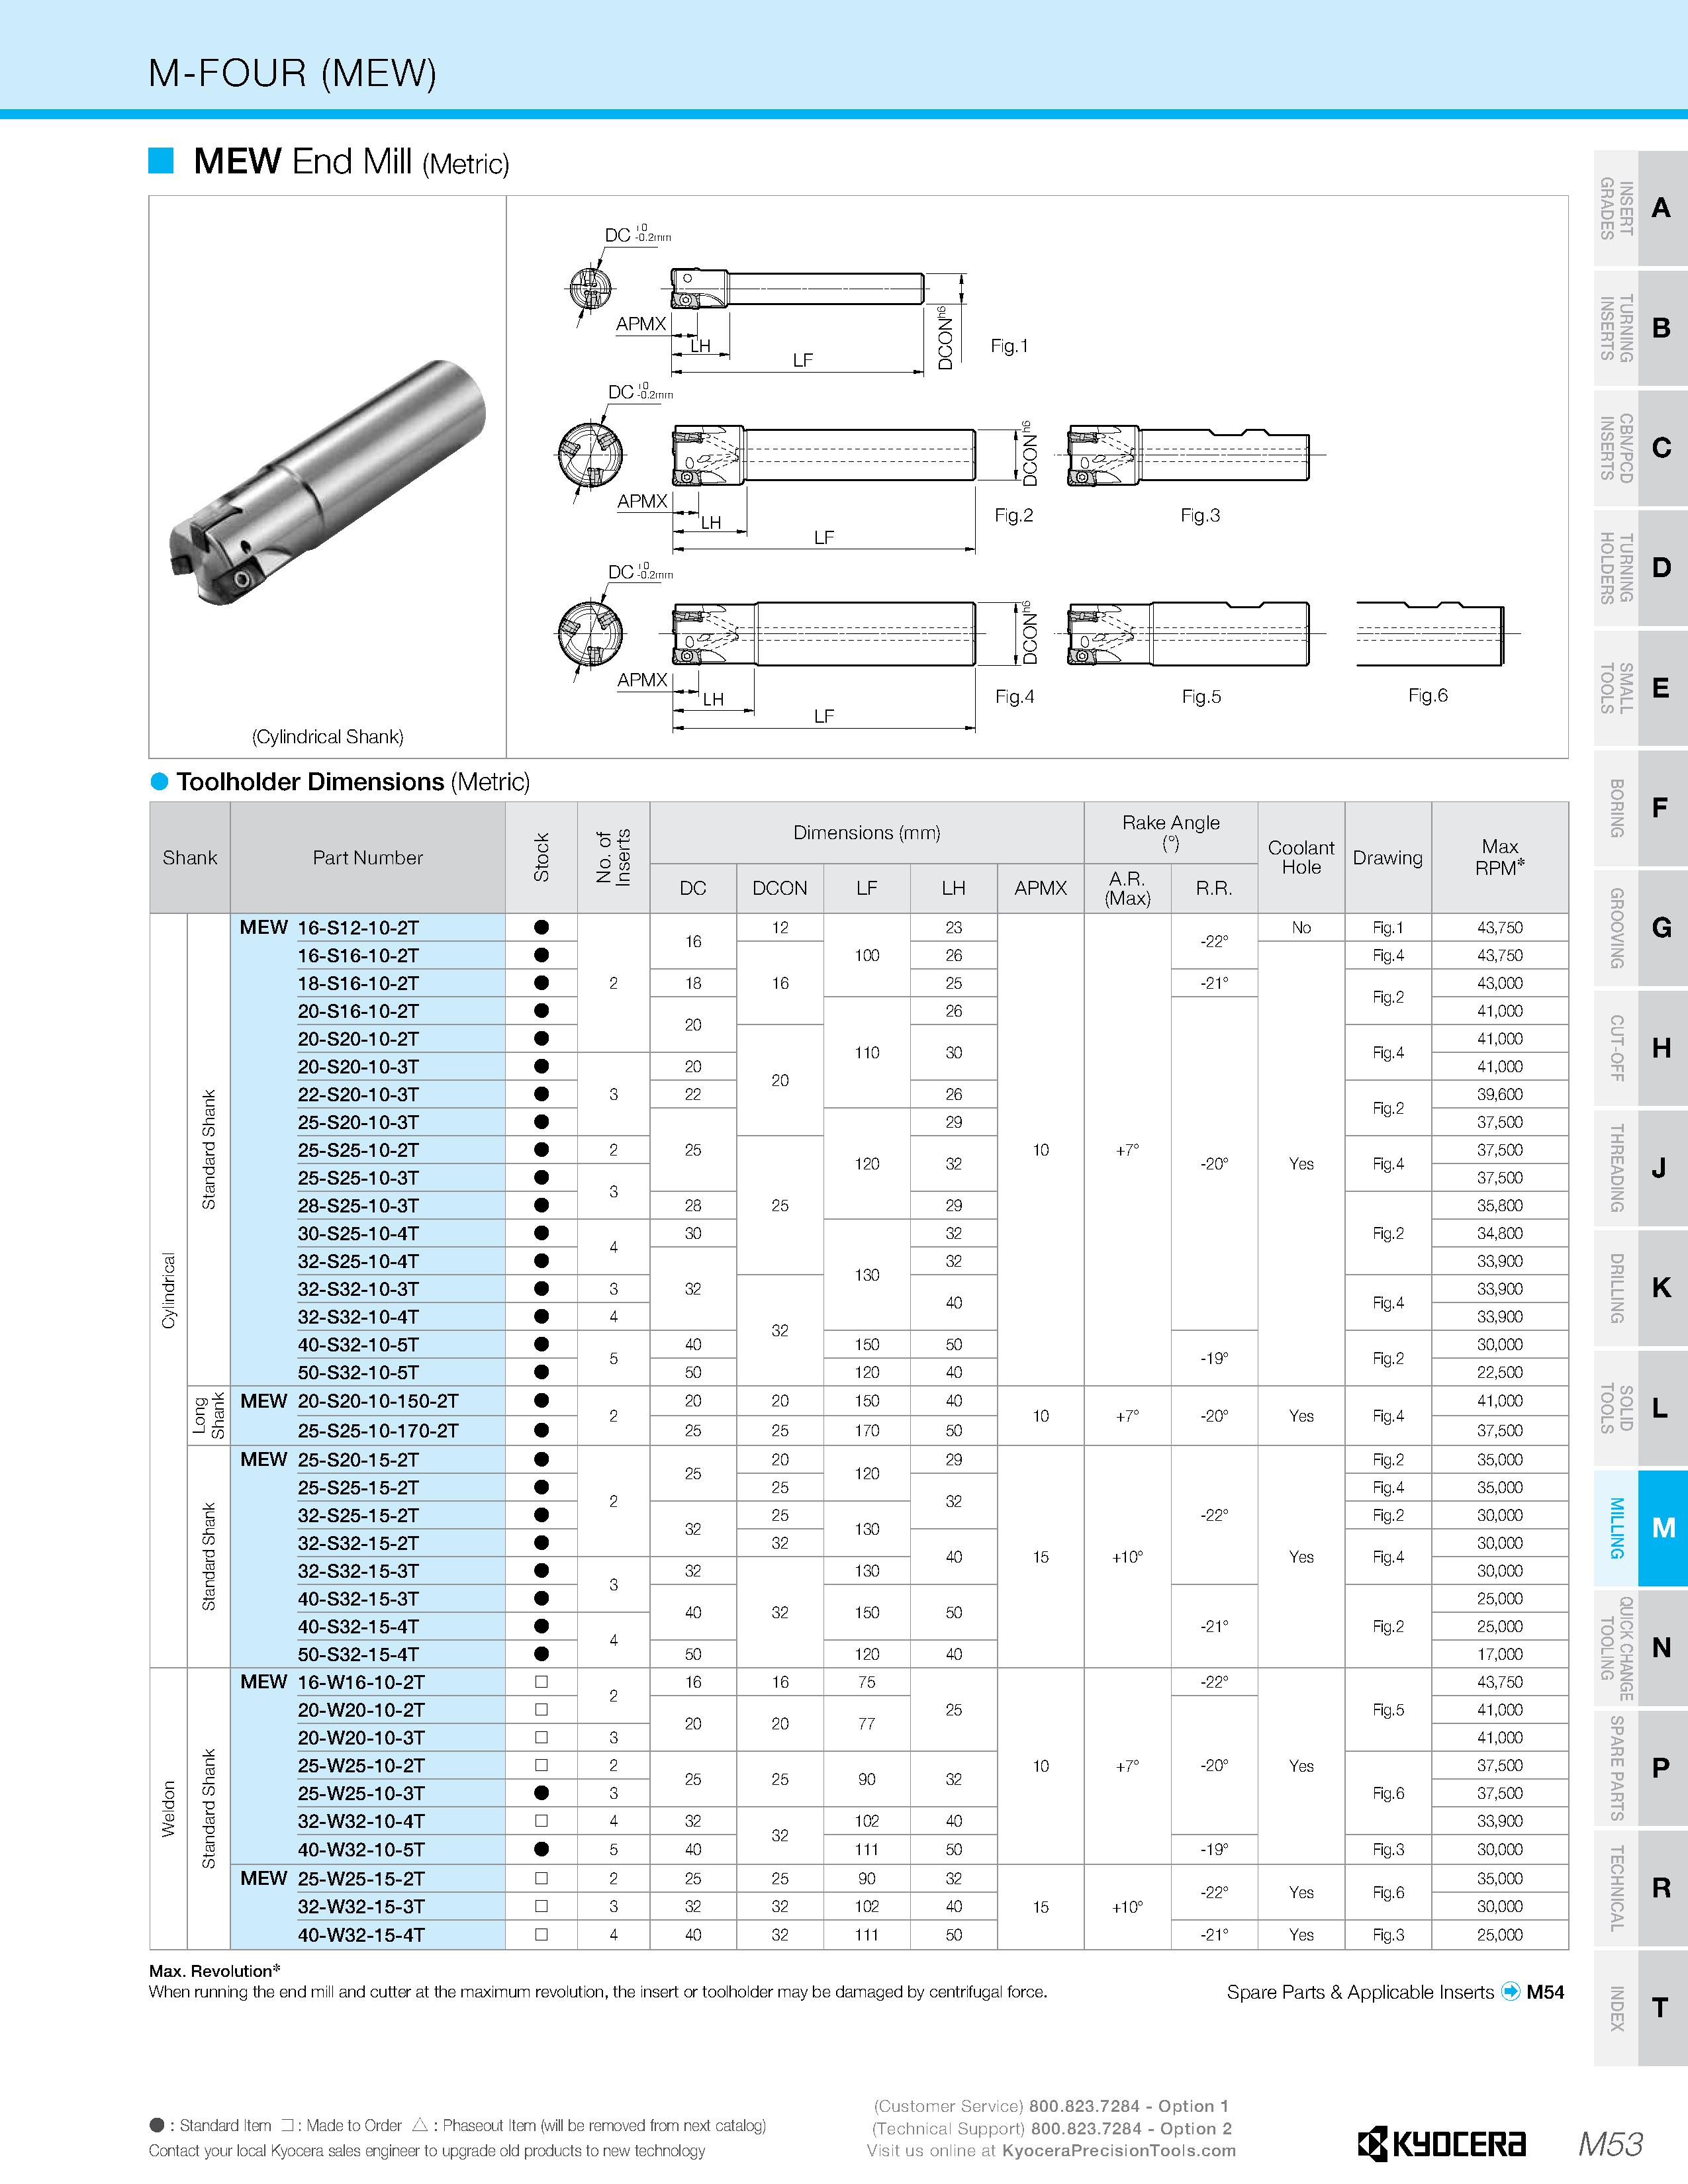Select part number 25-S25-10-2T

point(358,1150)
